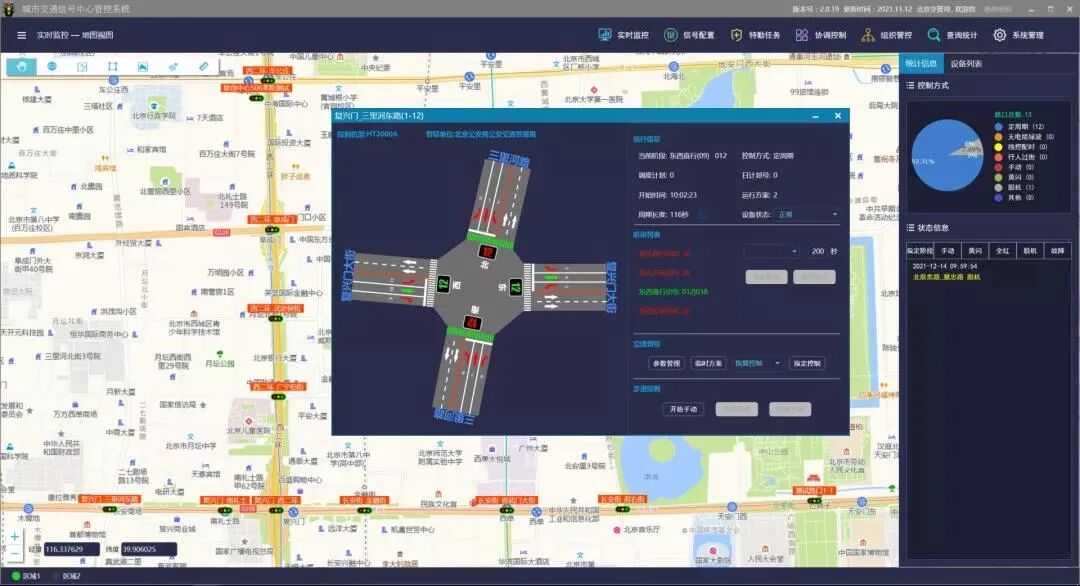Select phase row 东西直行(09): 012|038
The height and width of the screenshot is (586, 1080).
point(673,292)
